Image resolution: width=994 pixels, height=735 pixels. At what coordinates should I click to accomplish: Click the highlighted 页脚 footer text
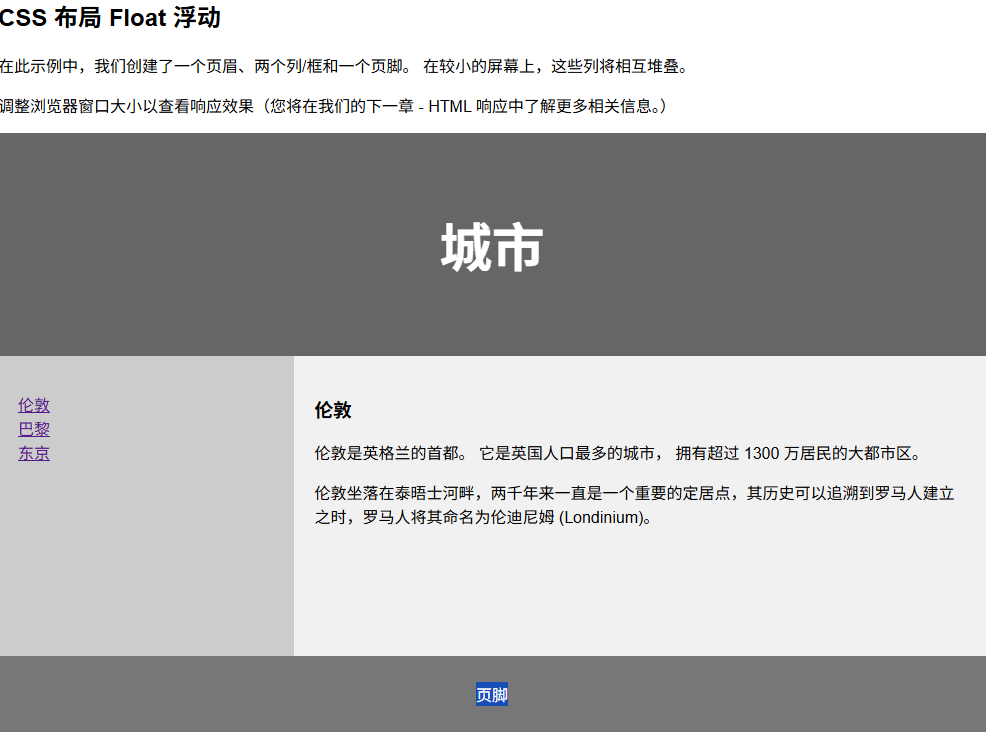point(492,695)
